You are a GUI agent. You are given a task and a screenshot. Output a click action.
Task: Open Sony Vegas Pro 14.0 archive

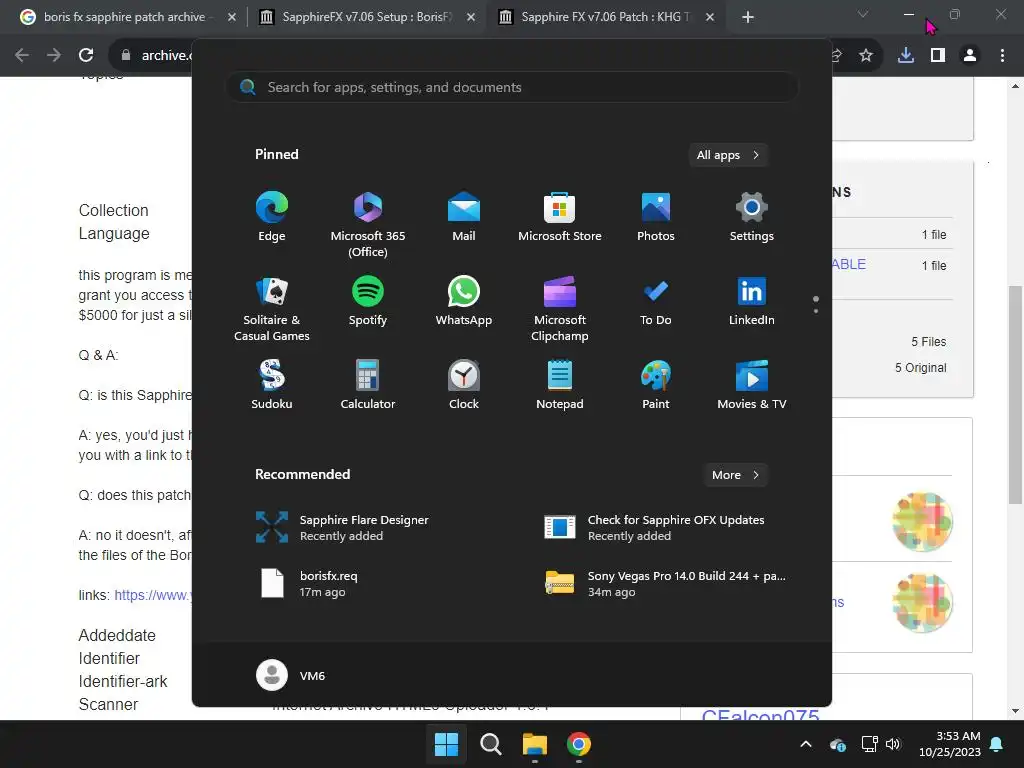667,584
